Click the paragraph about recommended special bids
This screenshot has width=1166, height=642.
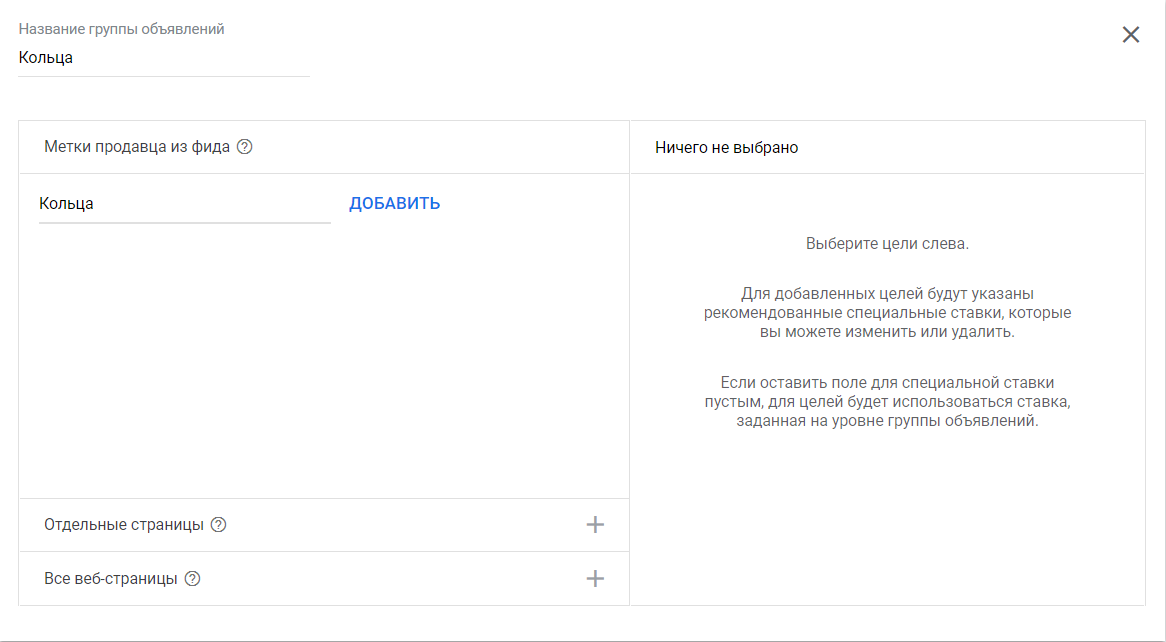coord(887,313)
